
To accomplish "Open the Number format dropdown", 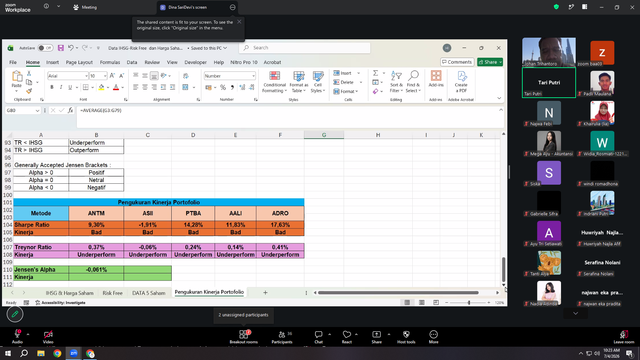I will (x=253, y=76).
